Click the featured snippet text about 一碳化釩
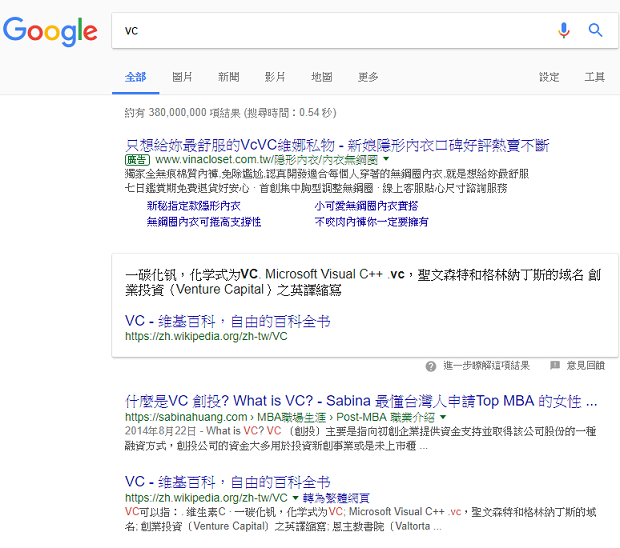Image resolution: width=620 pixels, height=548 pixels. click(363, 282)
